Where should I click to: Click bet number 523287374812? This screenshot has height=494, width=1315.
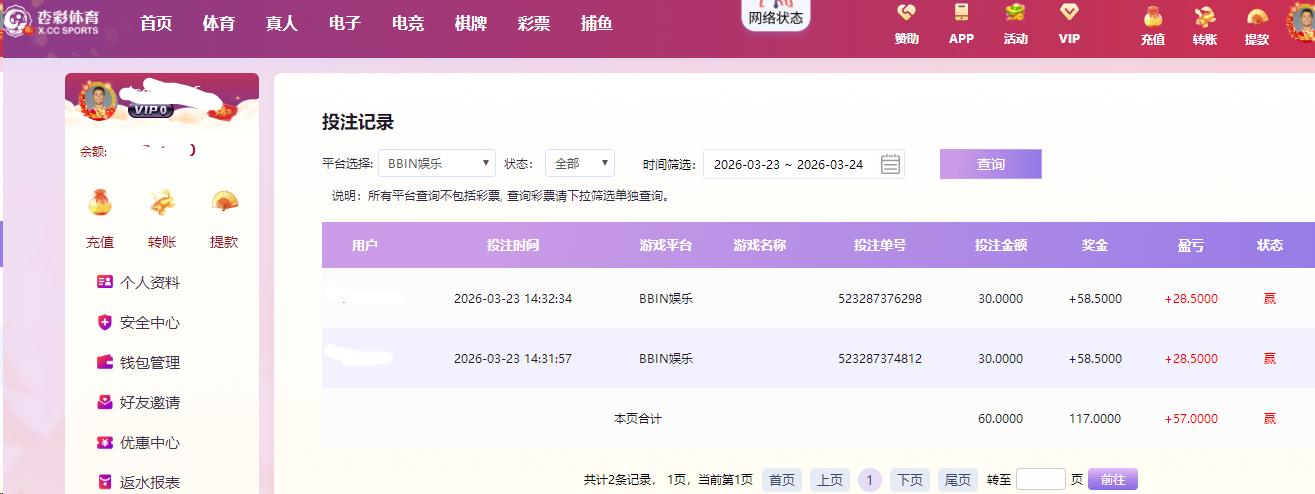(880, 359)
